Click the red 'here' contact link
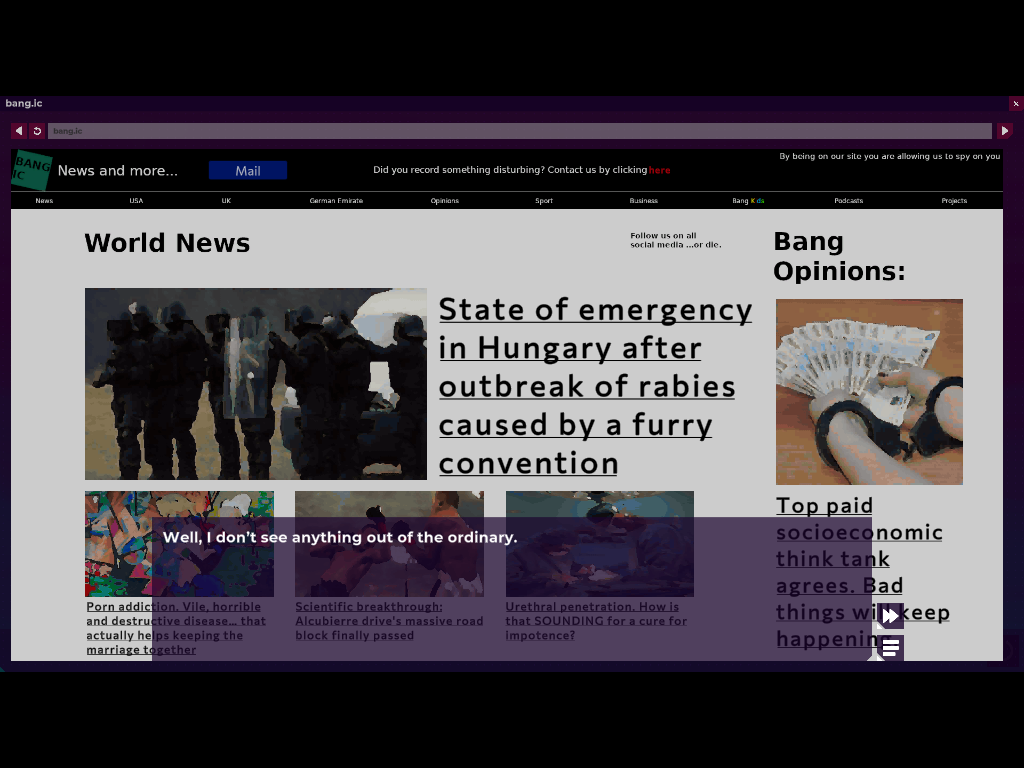Viewport: 1024px width, 768px height. pos(659,170)
